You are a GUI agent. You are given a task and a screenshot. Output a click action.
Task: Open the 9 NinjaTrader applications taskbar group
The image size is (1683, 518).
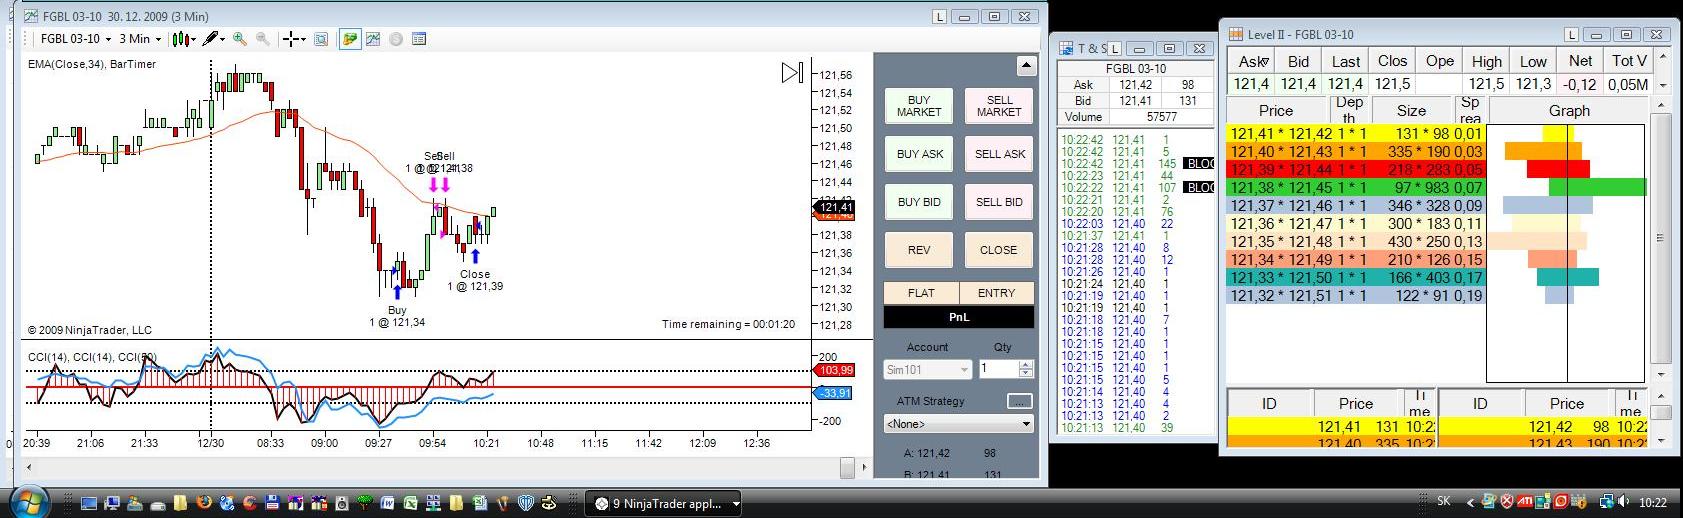click(664, 503)
